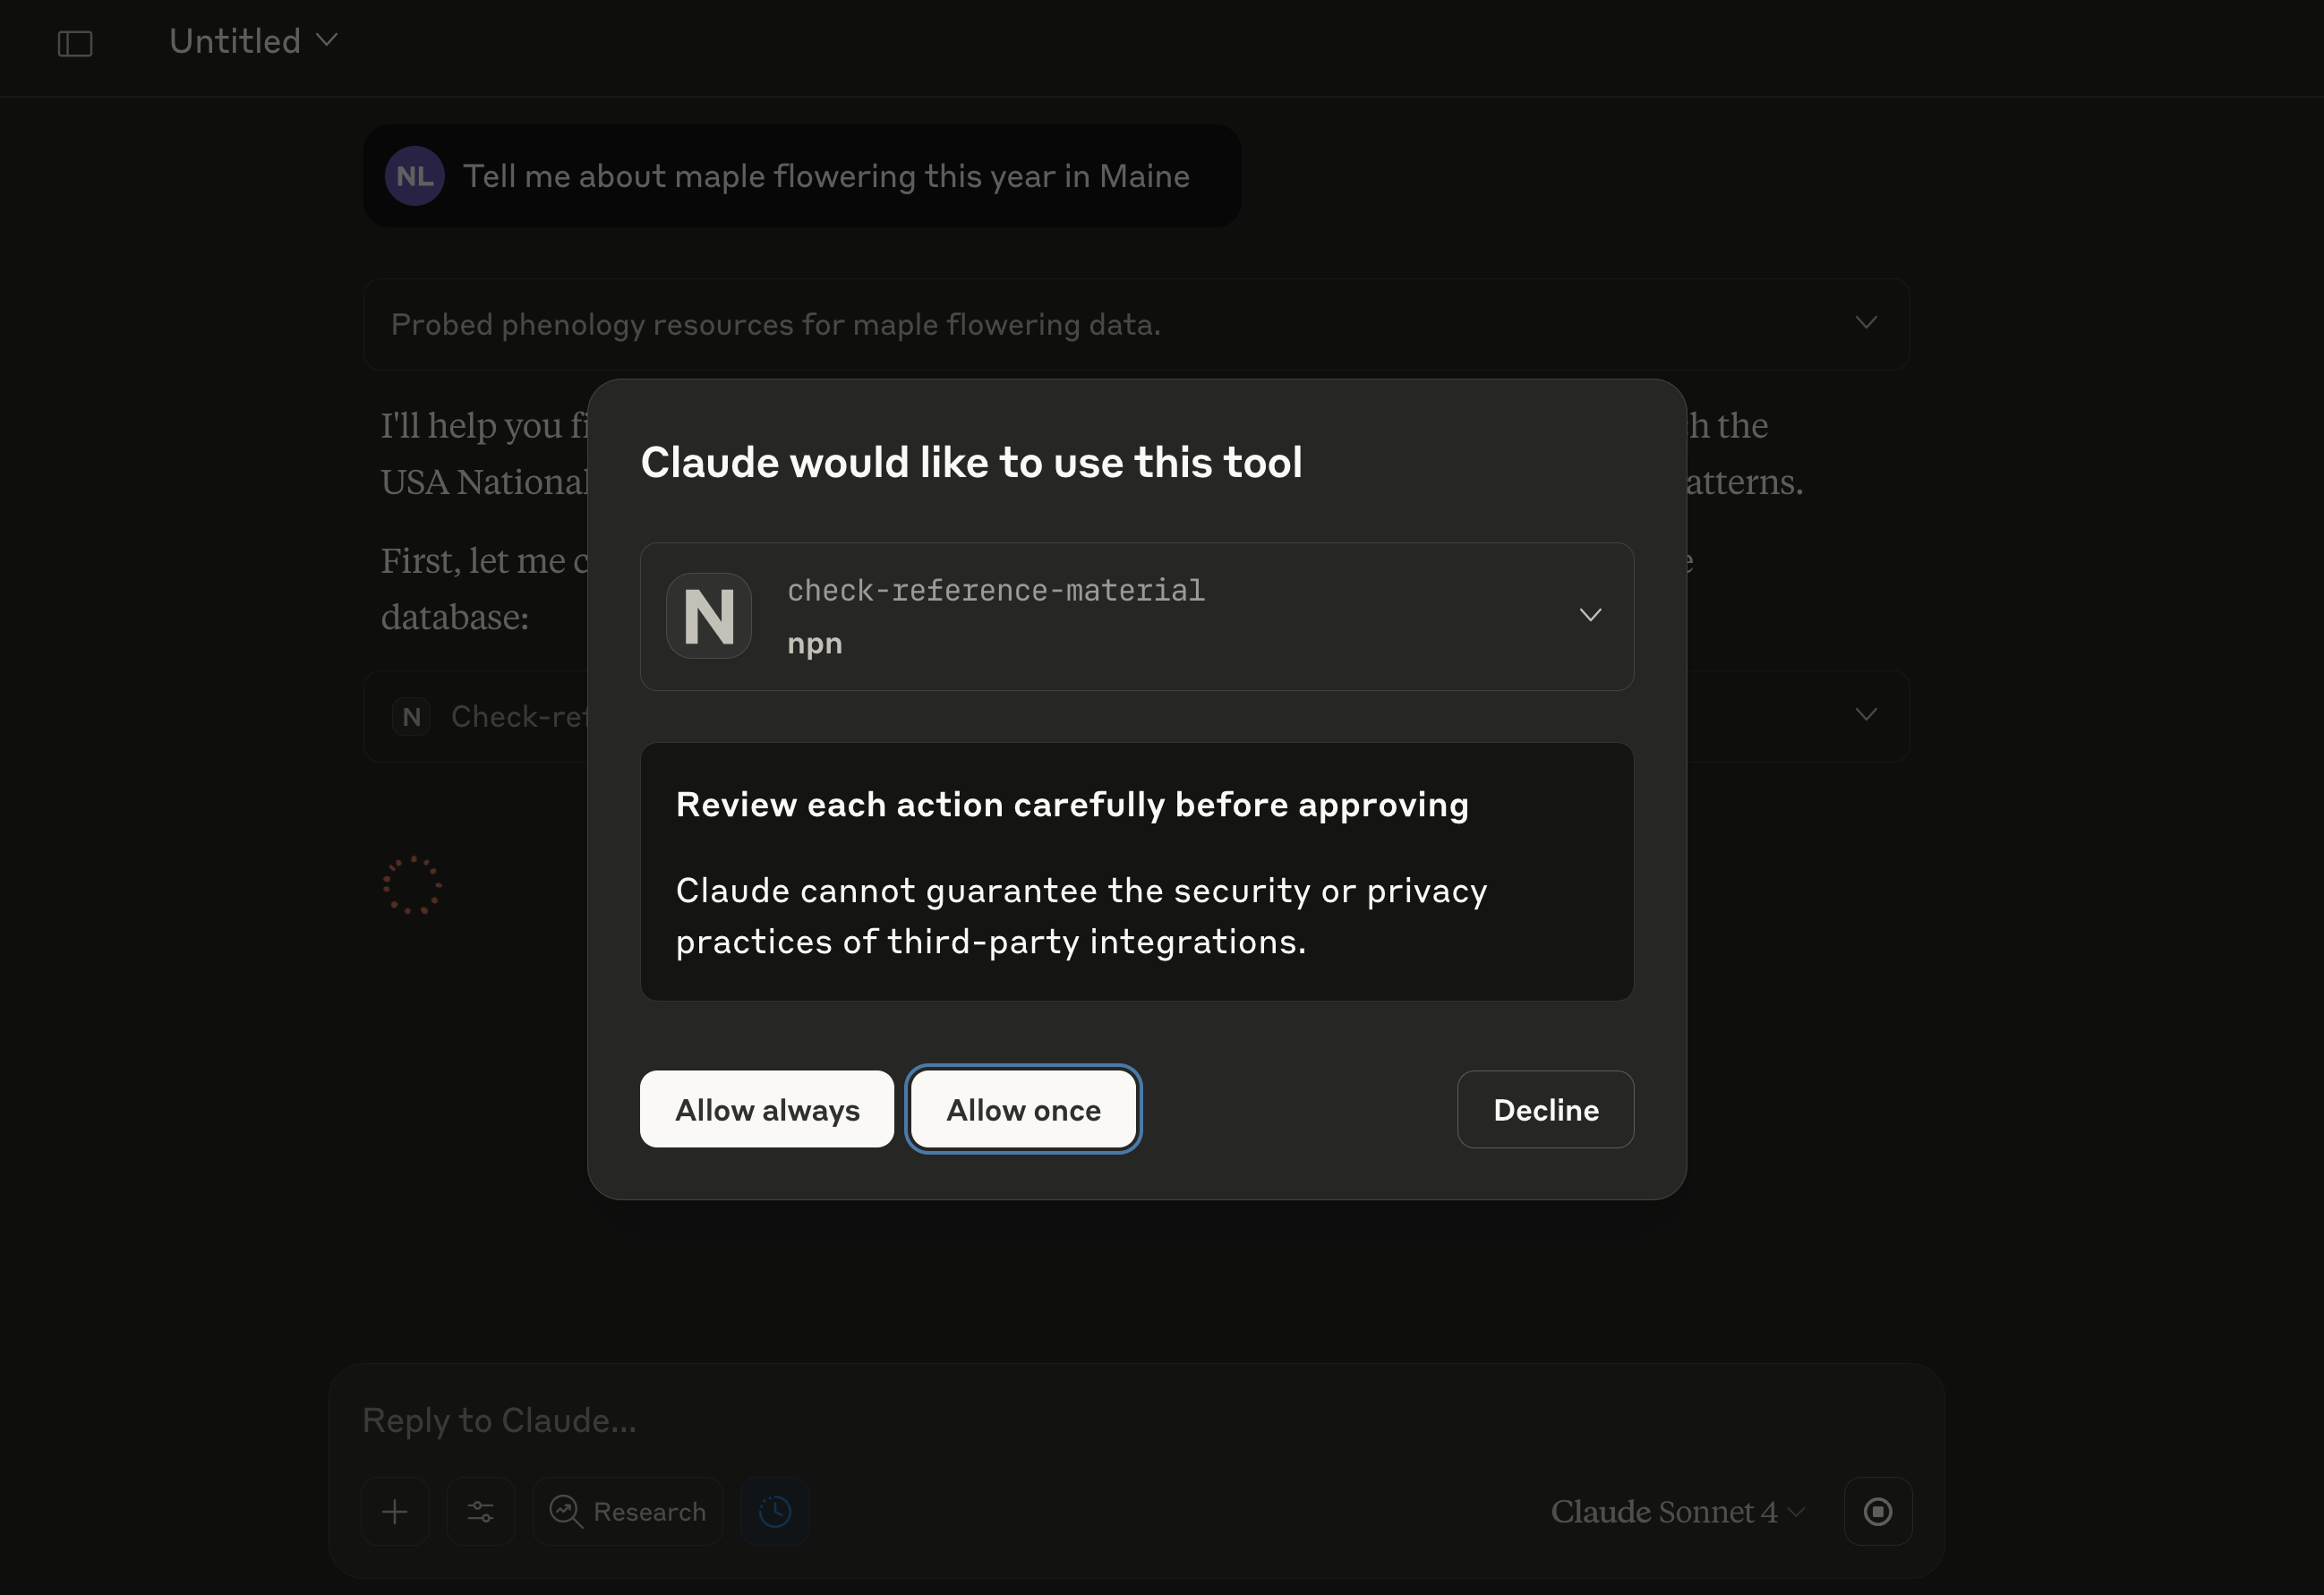2324x1595 pixels.
Task: Click the NL user avatar
Action: click(415, 176)
